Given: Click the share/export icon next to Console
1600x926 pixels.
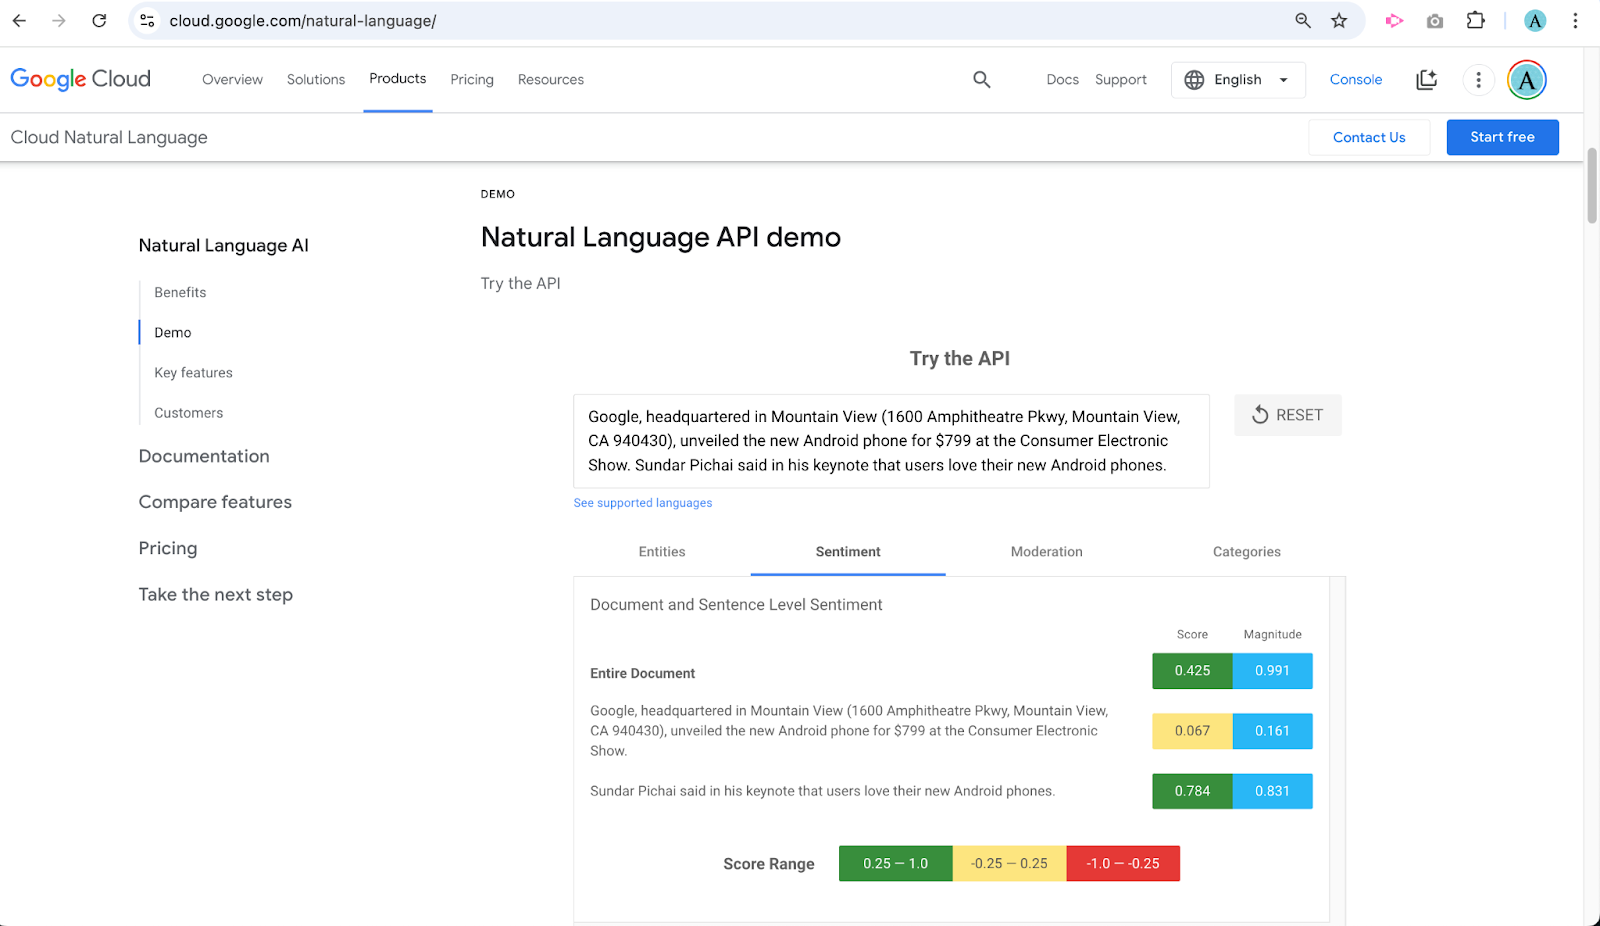Looking at the screenshot, I should (1427, 80).
